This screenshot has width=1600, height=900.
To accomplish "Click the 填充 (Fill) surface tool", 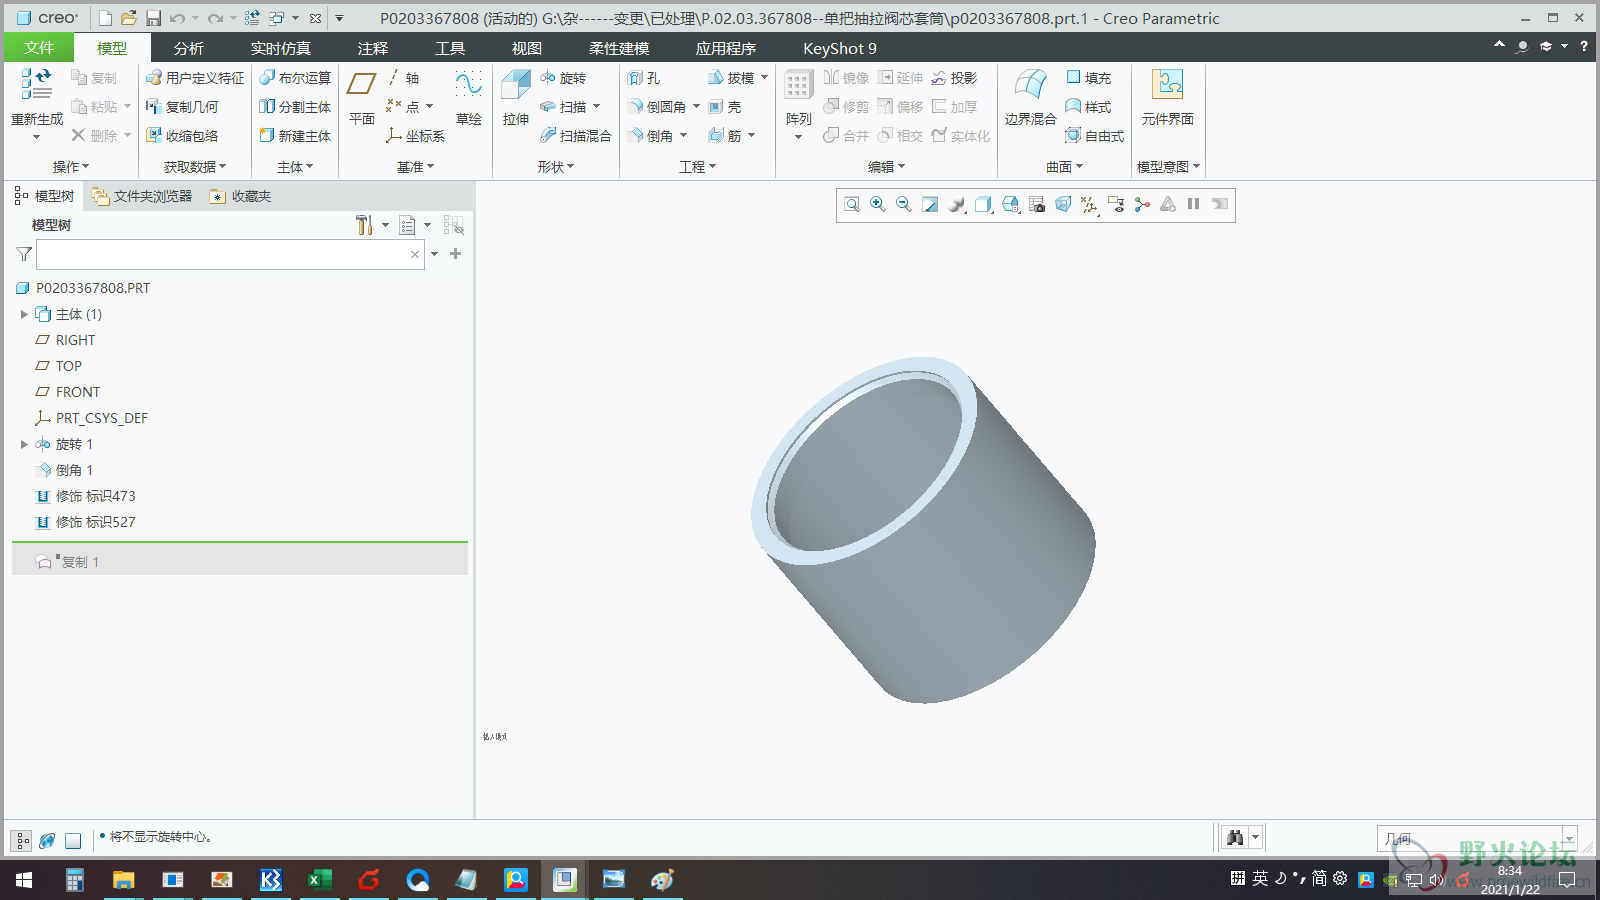I will coord(1088,78).
